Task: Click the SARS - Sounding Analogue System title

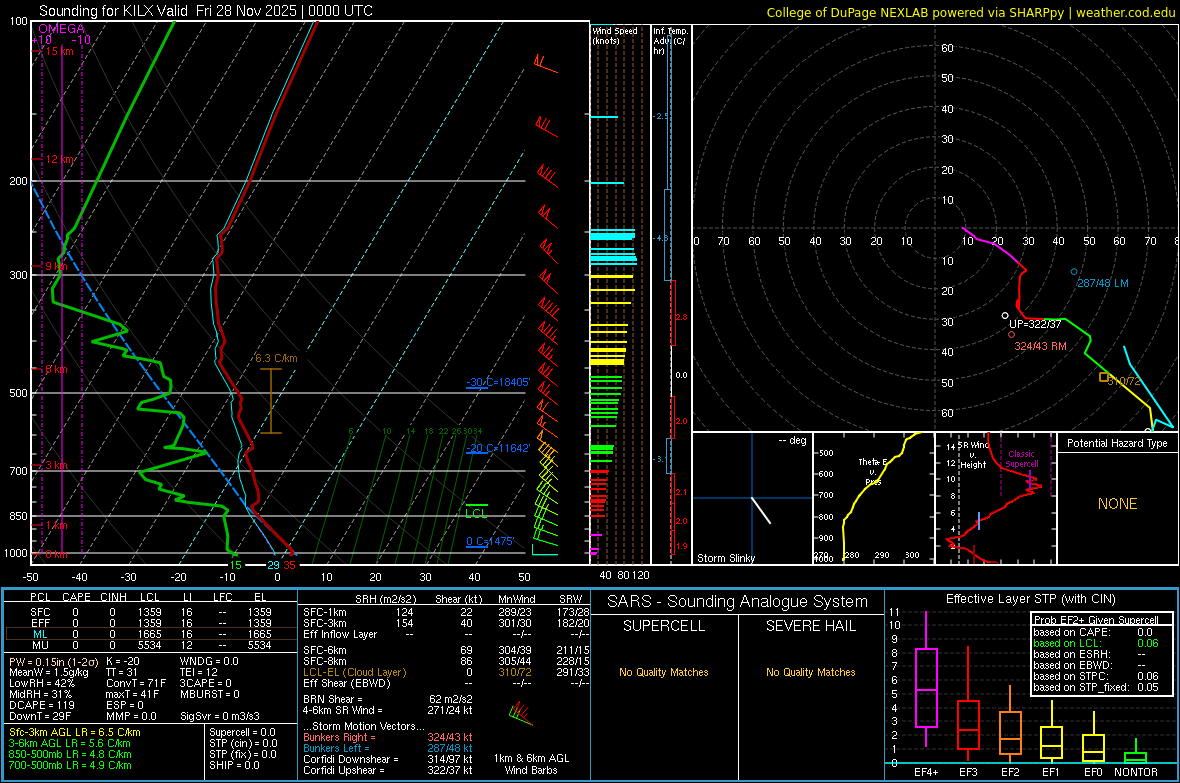Action: click(x=737, y=602)
